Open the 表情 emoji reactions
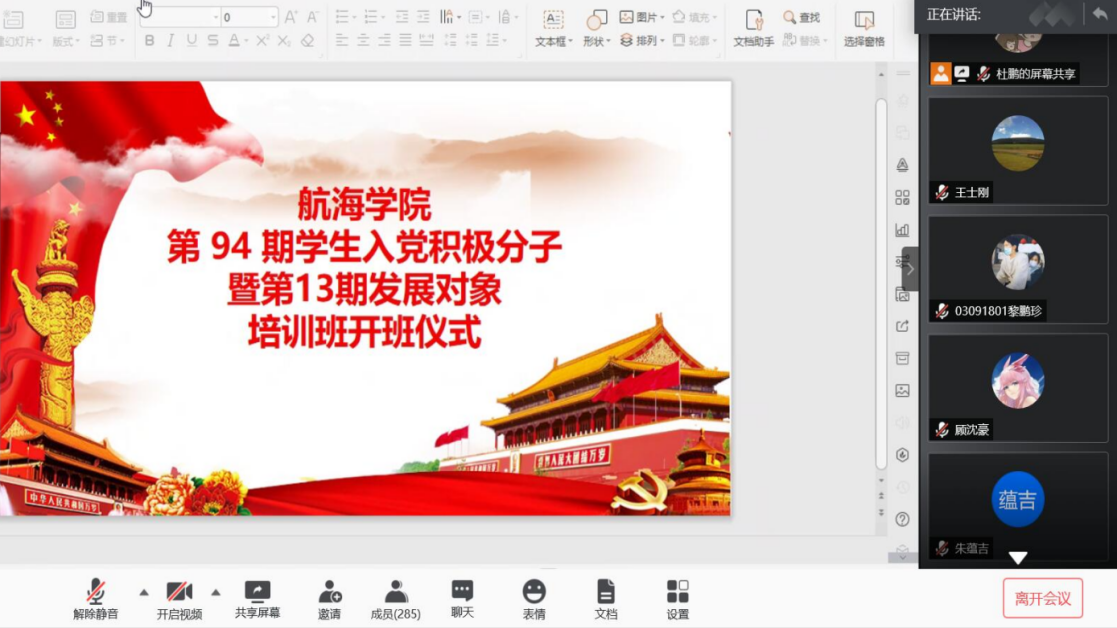The width and height of the screenshot is (1117, 628). (x=534, y=598)
